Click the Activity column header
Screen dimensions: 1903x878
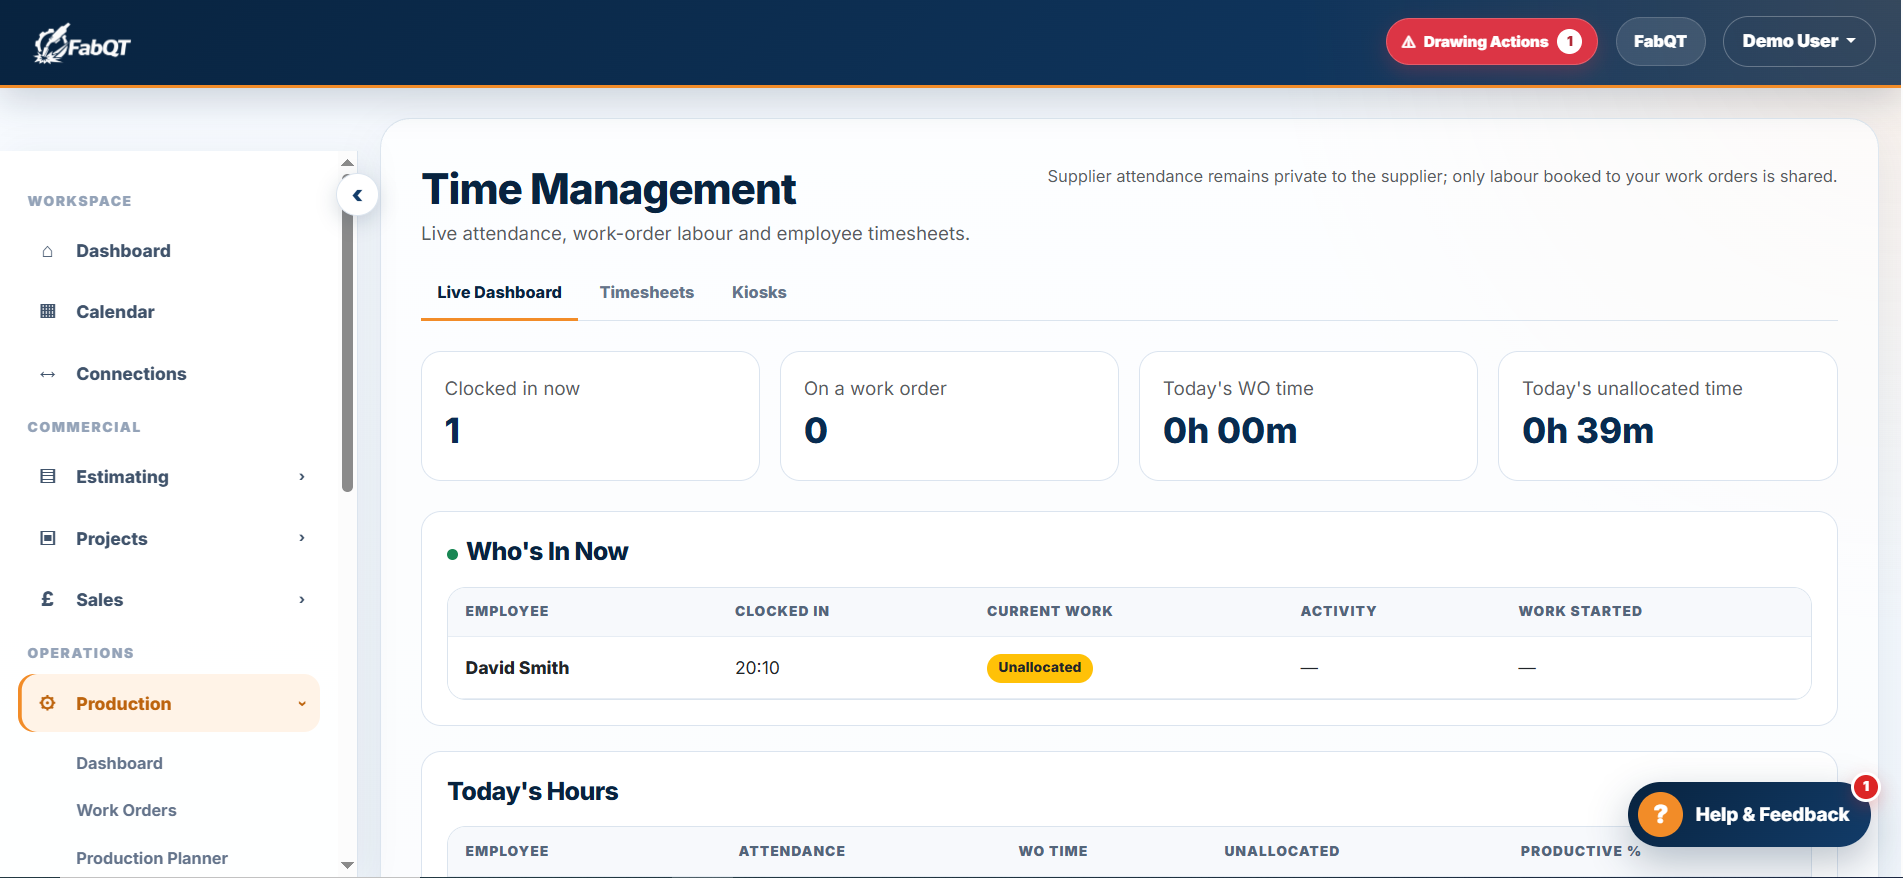point(1338,611)
